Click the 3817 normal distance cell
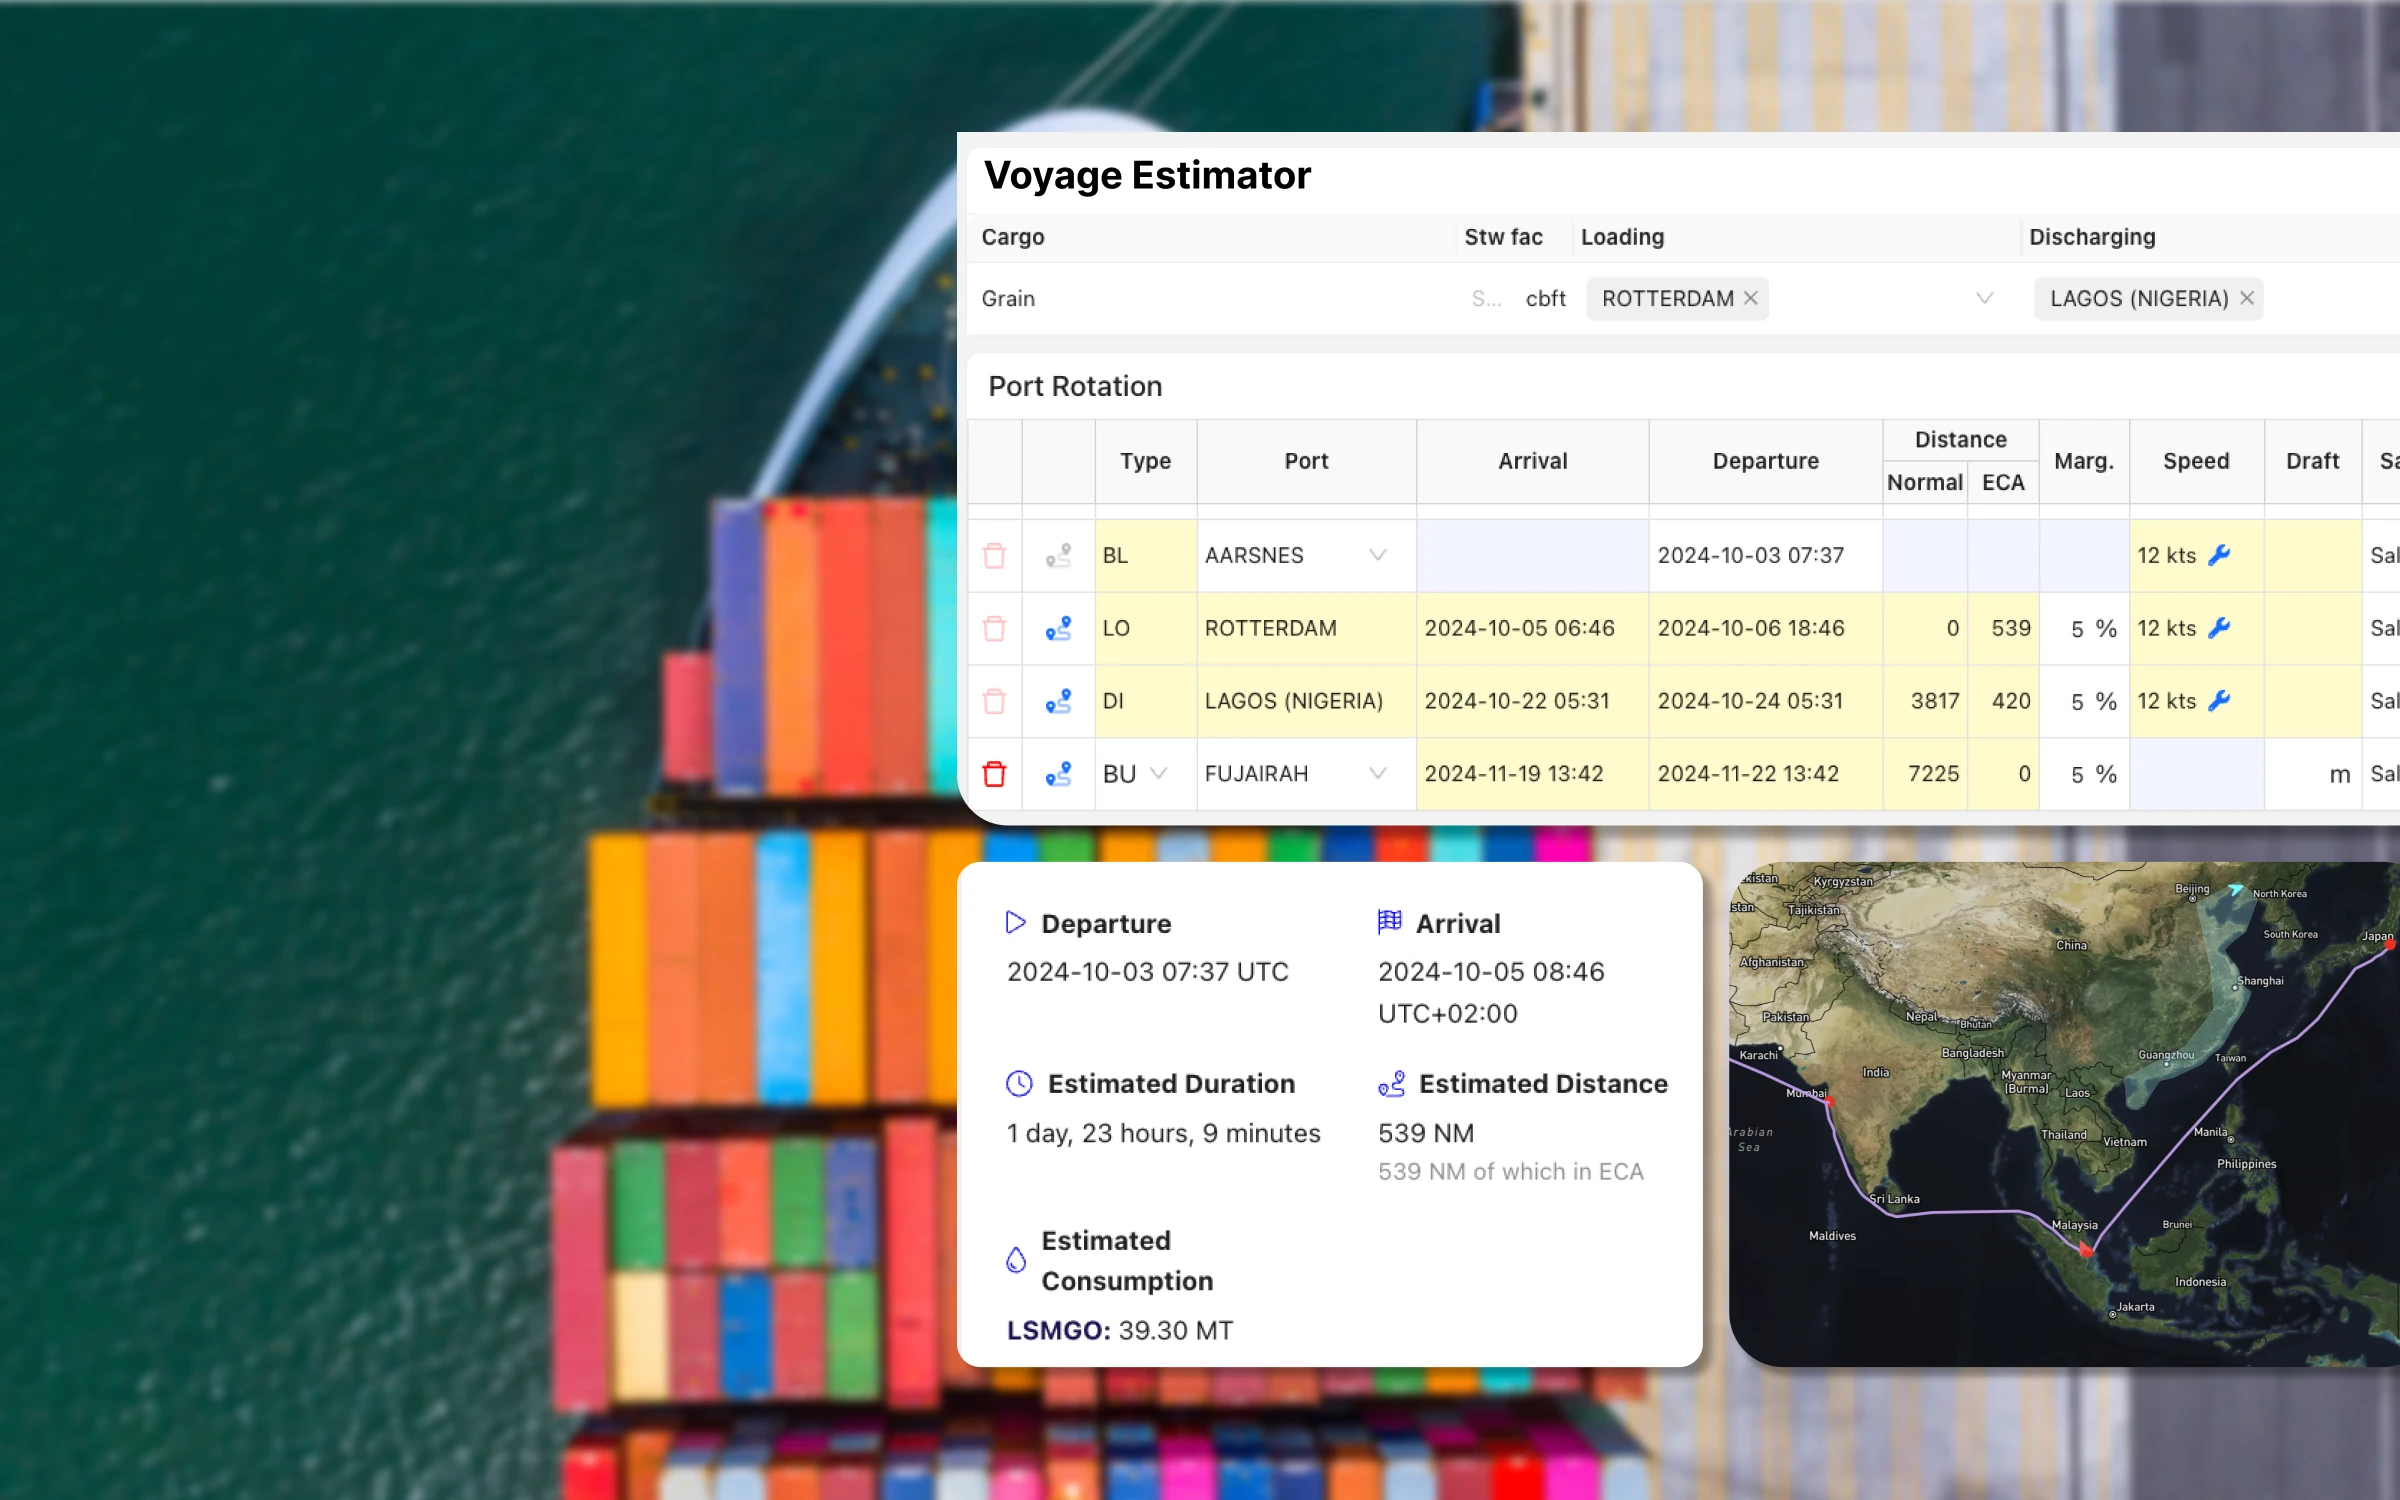 click(x=1925, y=701)
